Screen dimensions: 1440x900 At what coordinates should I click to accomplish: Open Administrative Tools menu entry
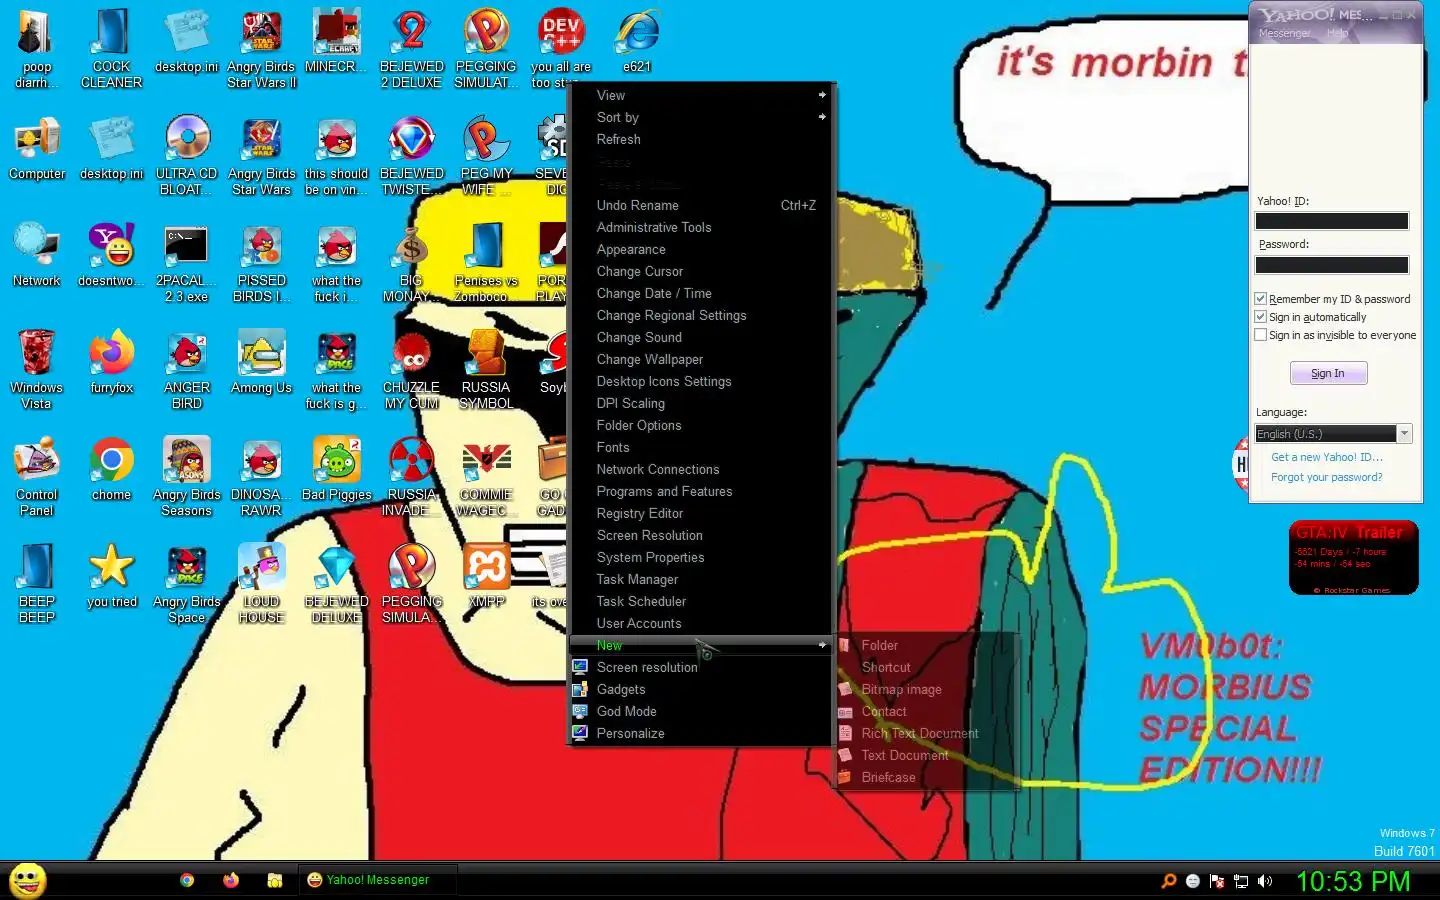700,227
